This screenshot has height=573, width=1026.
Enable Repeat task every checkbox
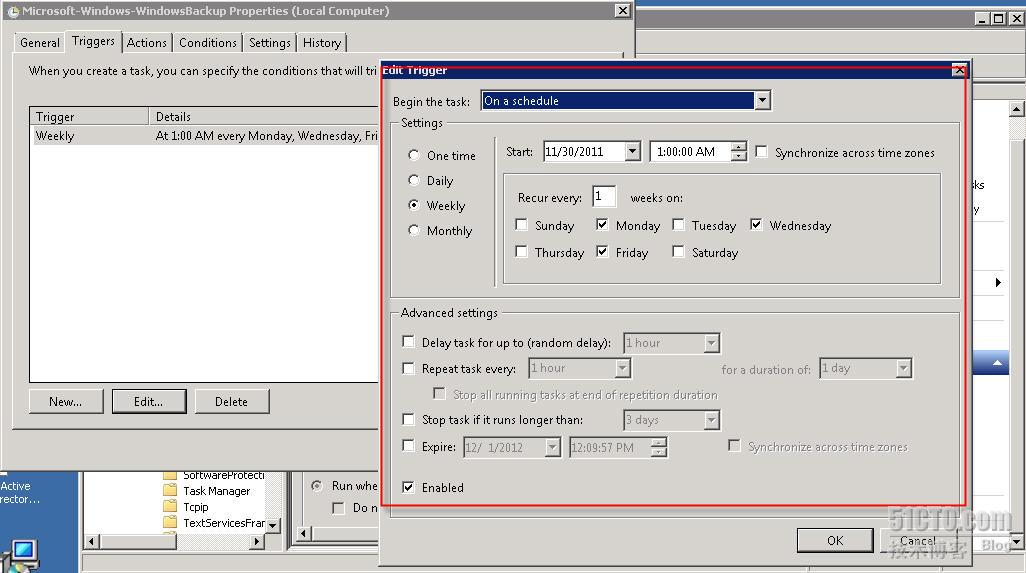tap(408, 368)
